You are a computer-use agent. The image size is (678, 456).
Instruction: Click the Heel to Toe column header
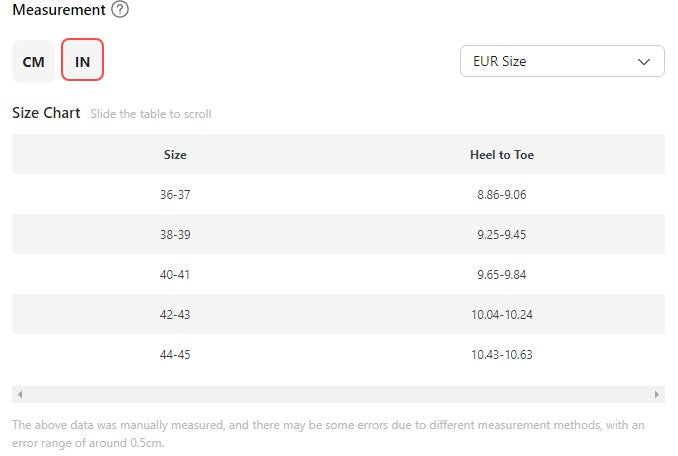(x=501, y=155)
